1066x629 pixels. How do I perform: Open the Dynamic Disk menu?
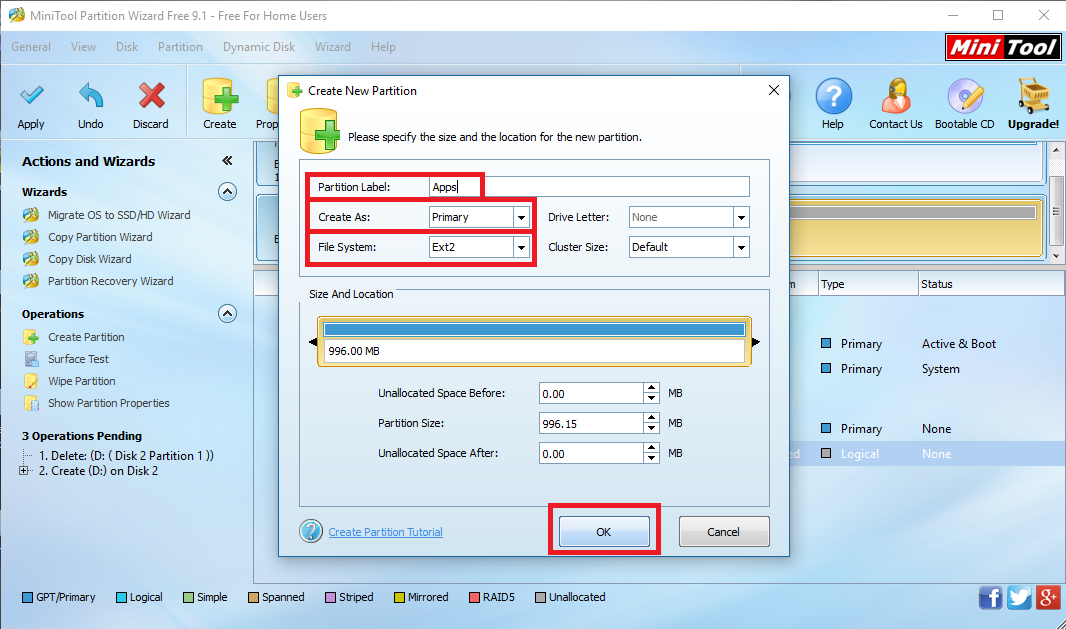coord(259,47)
